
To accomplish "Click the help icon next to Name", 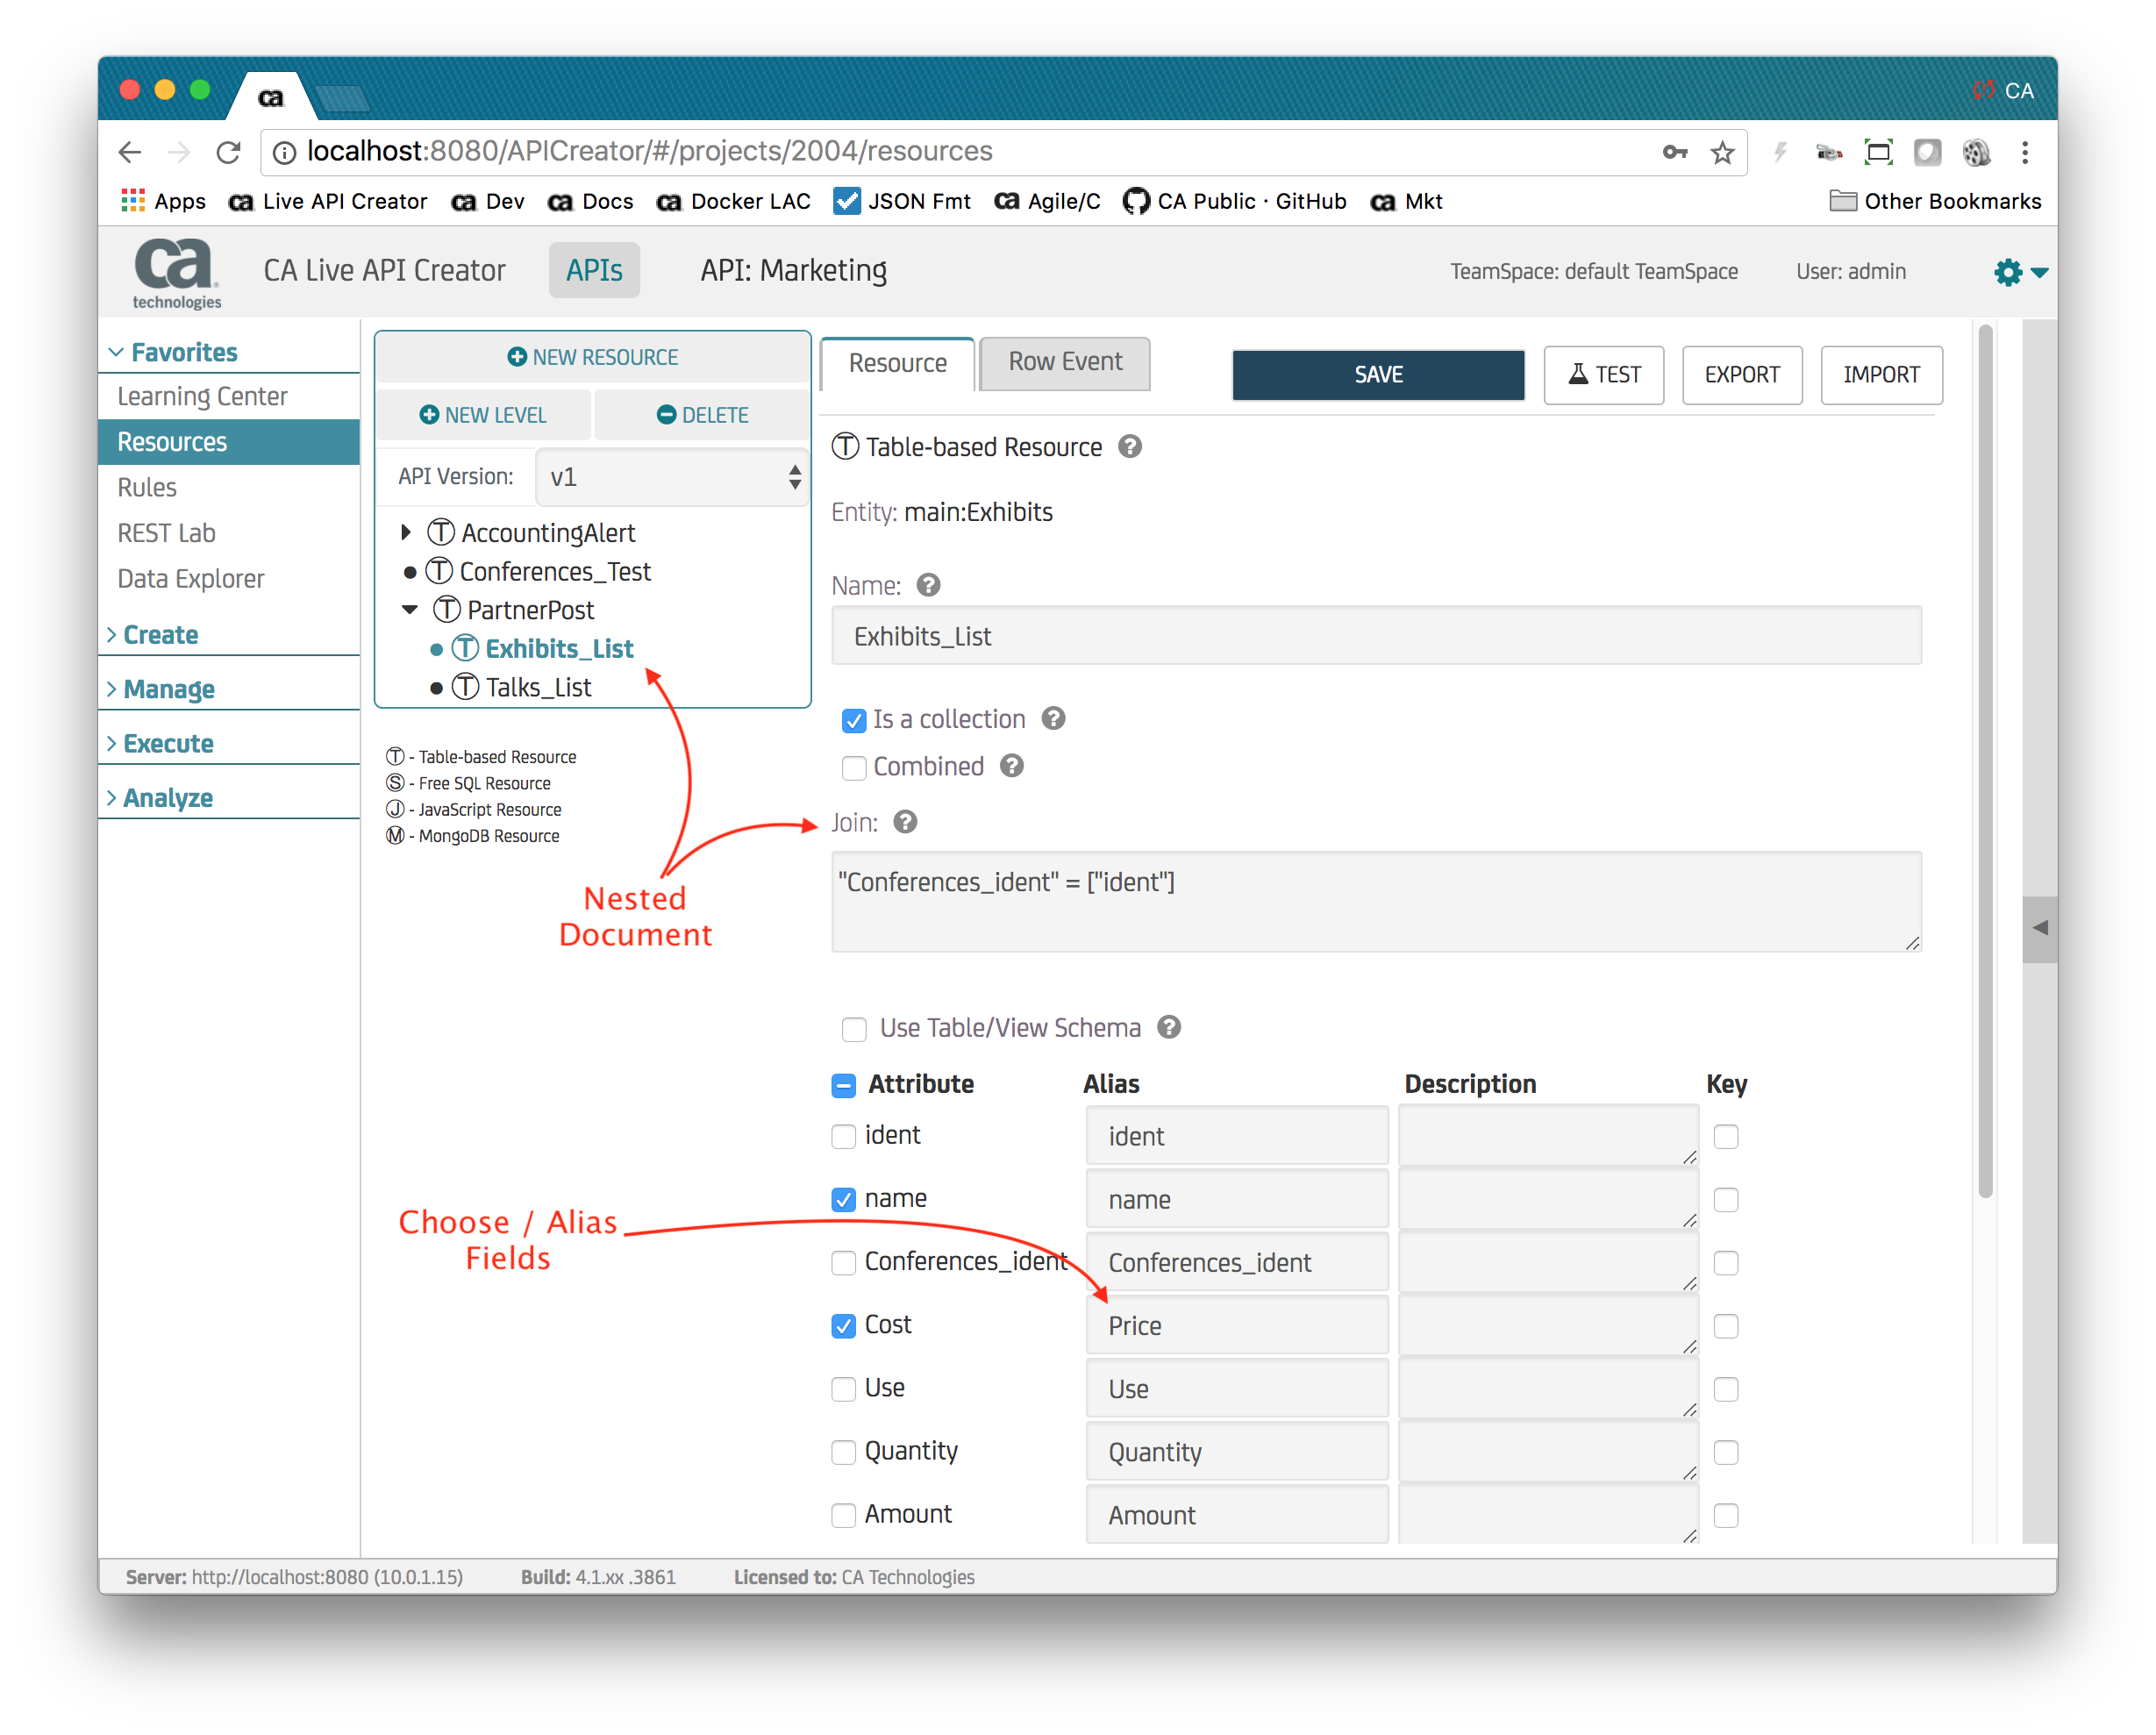I will coord(928,585).
